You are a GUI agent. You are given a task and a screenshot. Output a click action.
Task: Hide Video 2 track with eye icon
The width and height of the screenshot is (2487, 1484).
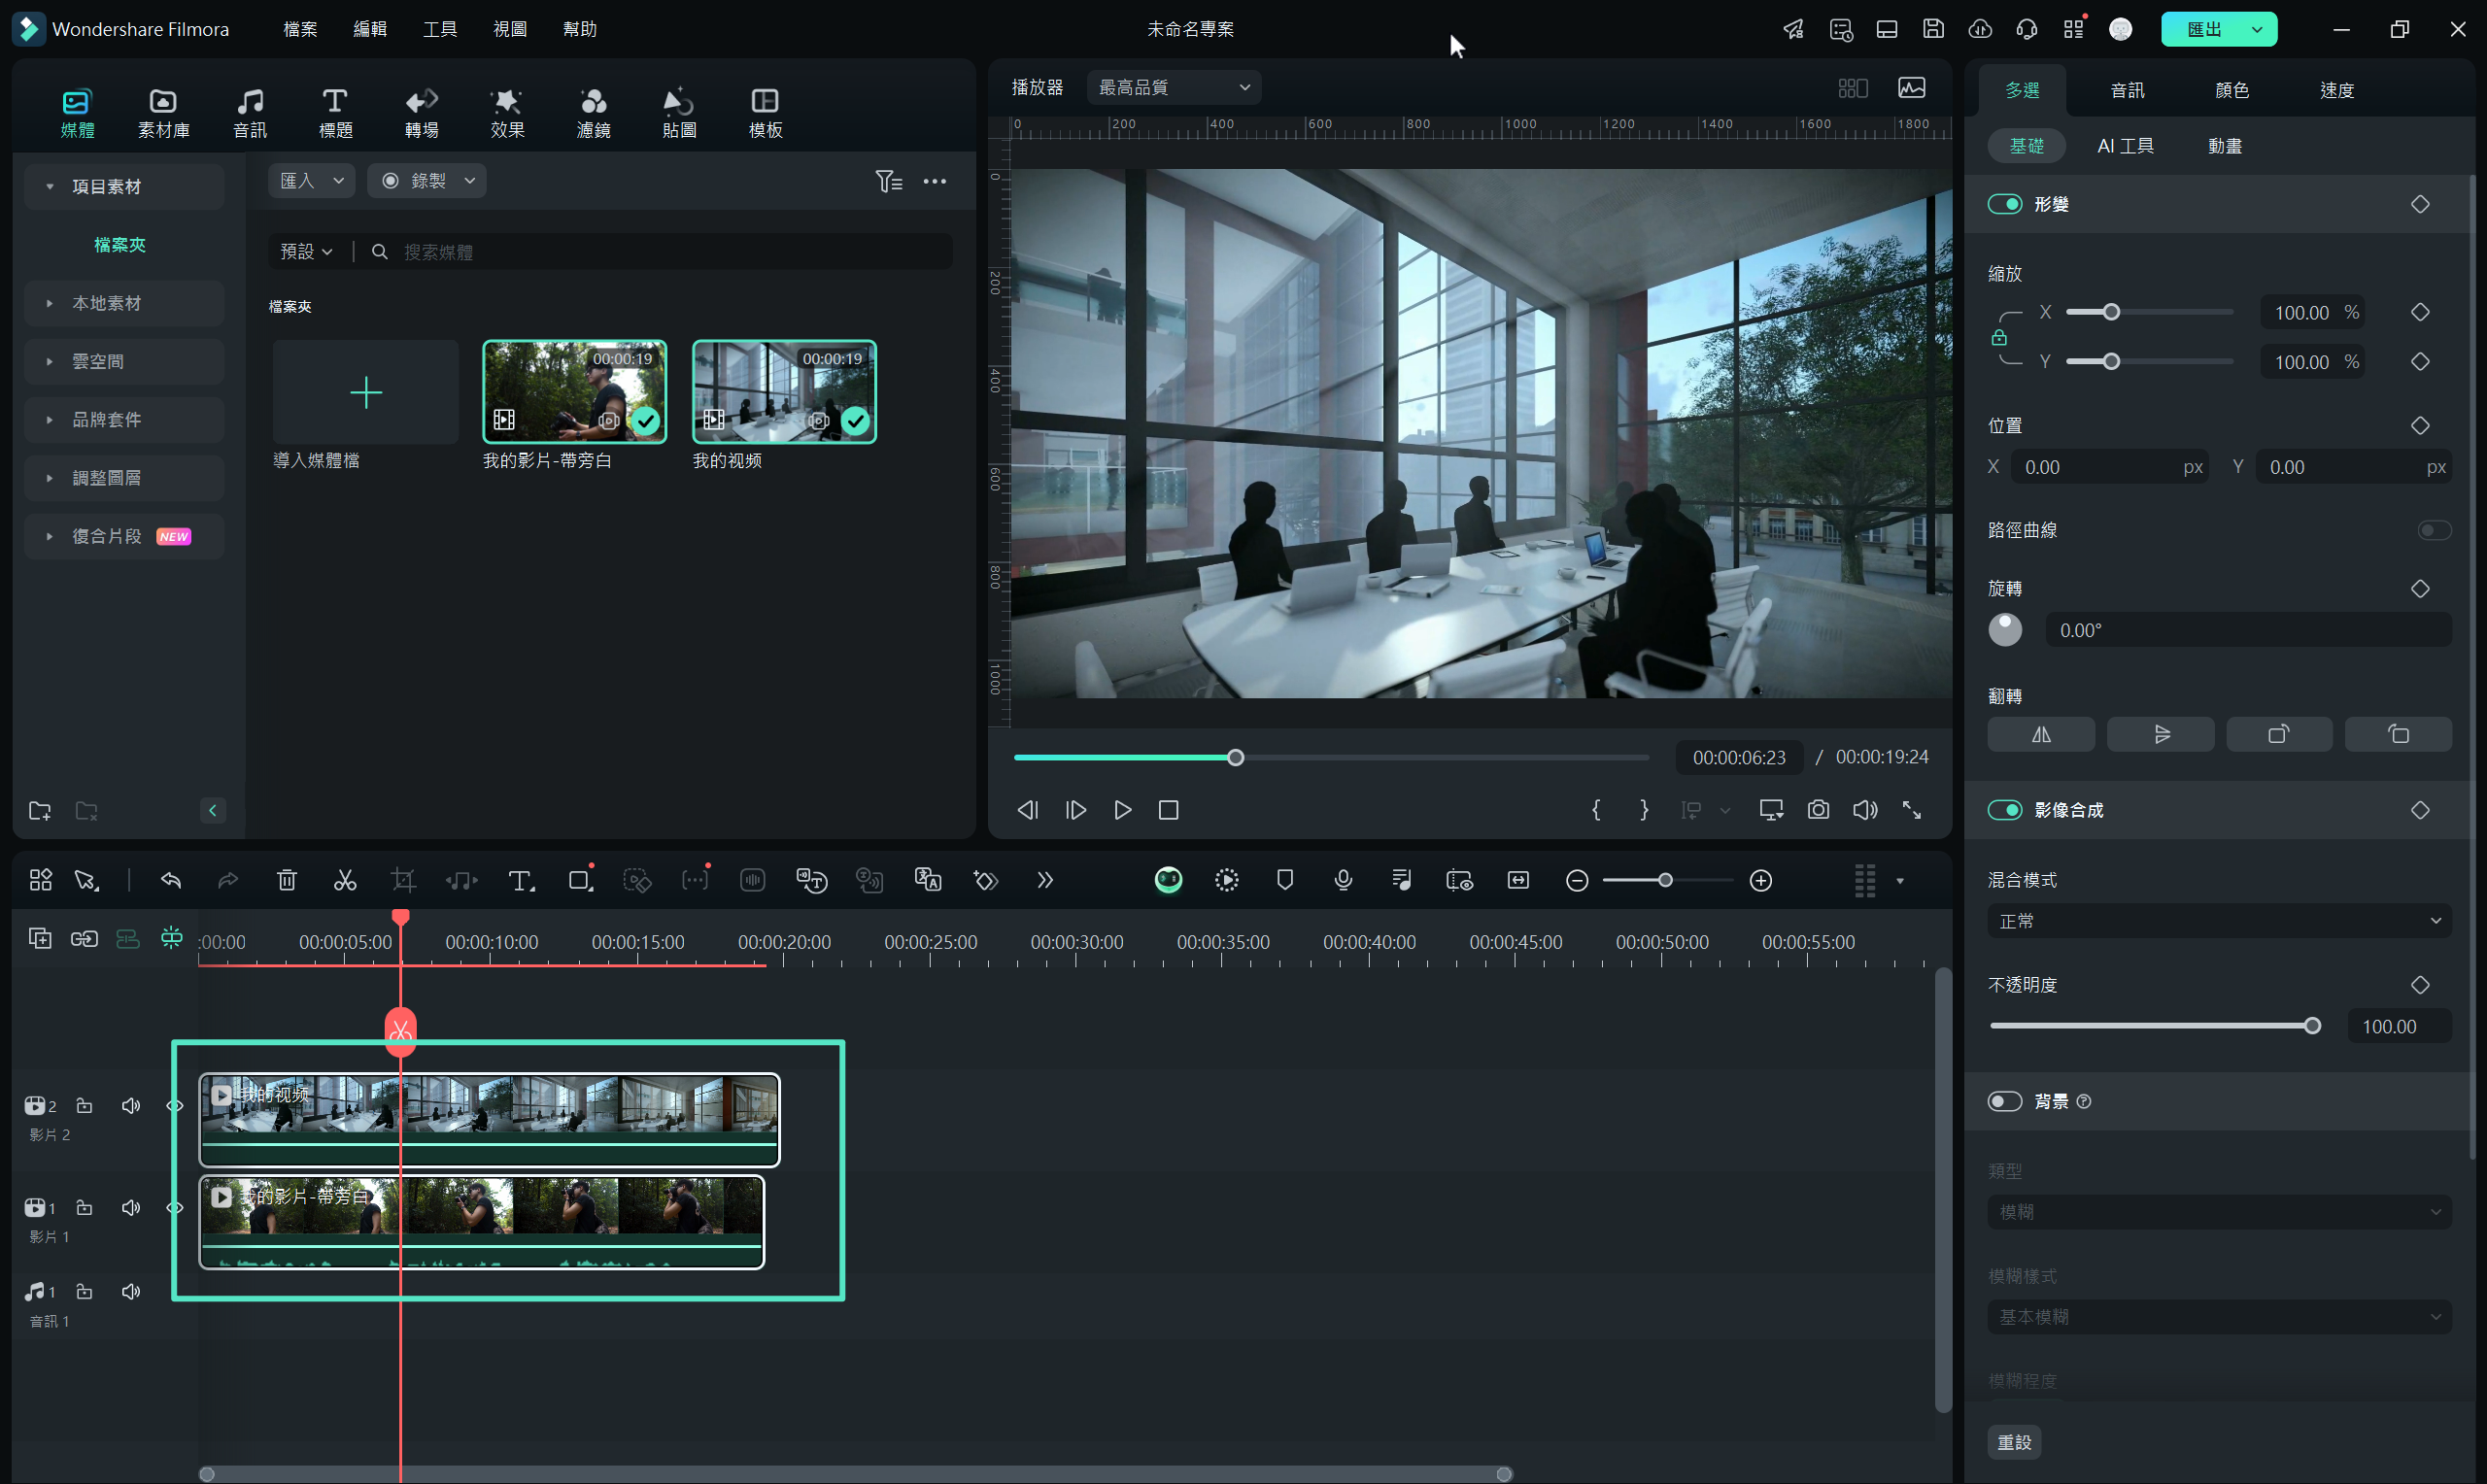(x=175, y=1105)
